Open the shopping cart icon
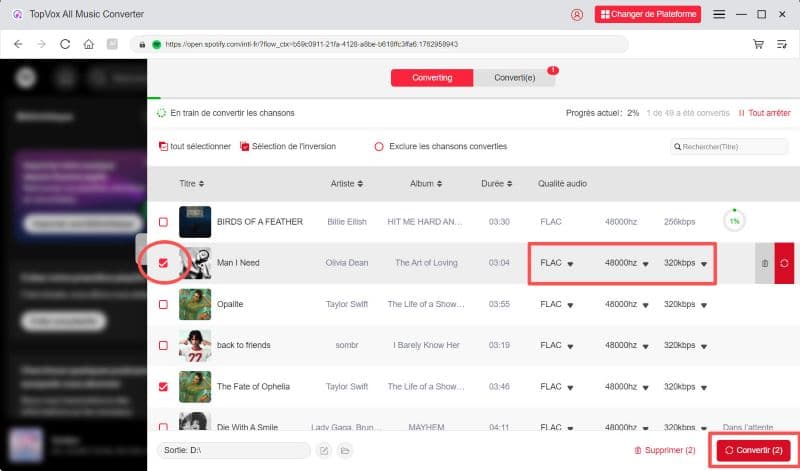The height and width of the screenshot is (471, 800). point(758,44)
